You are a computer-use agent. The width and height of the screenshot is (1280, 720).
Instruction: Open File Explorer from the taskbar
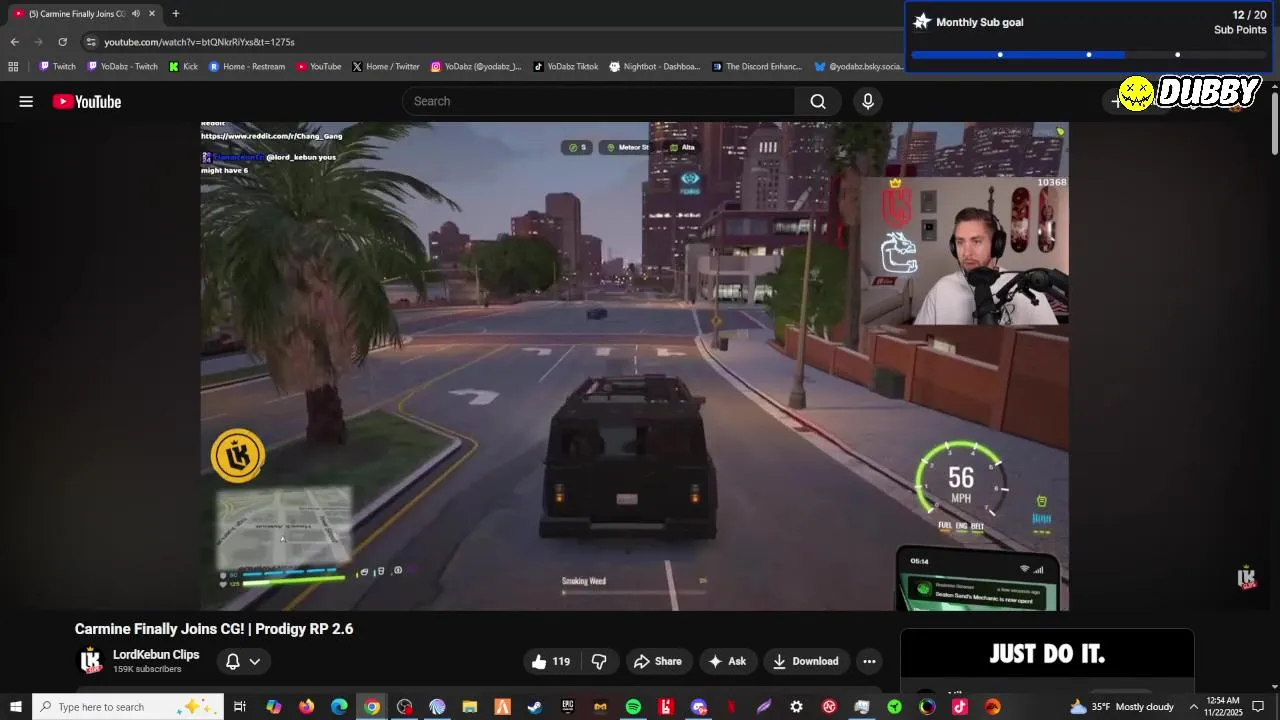coord(470,707)
